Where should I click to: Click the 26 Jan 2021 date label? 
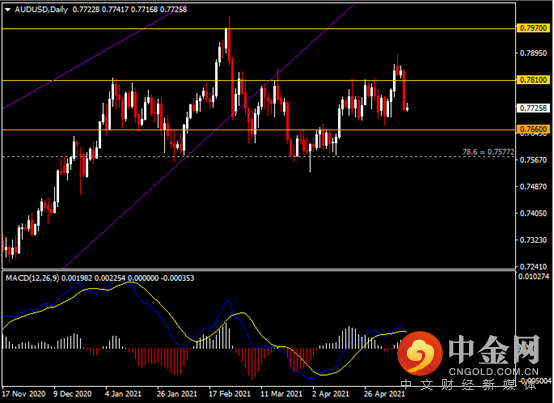(x=177, y=394)
